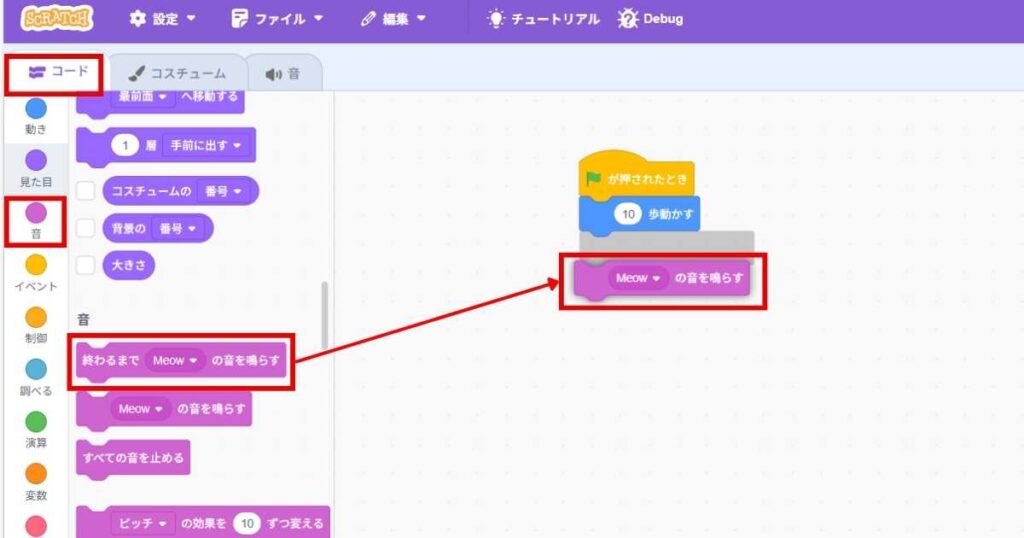The width and height of the screenshot is (1024, 538).
Task: Switch to the コスチューム tab
Action: coord(177,73)
